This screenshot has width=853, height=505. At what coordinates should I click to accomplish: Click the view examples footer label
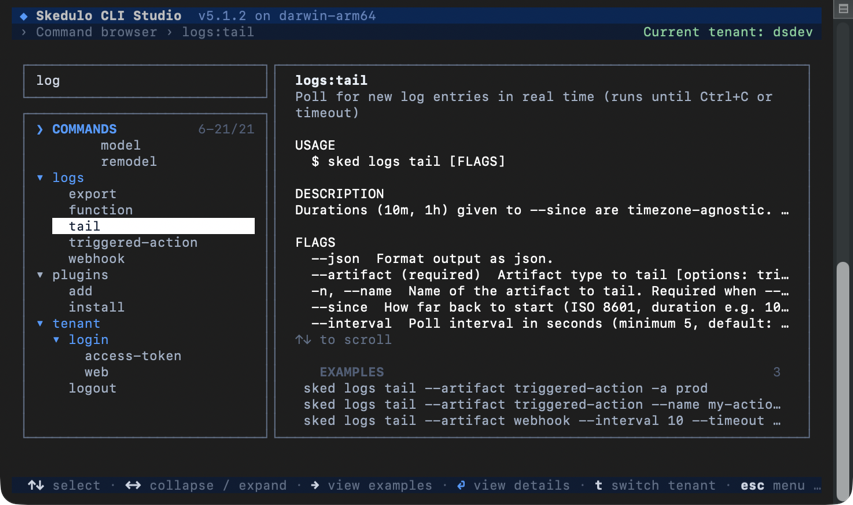point(380,485)
